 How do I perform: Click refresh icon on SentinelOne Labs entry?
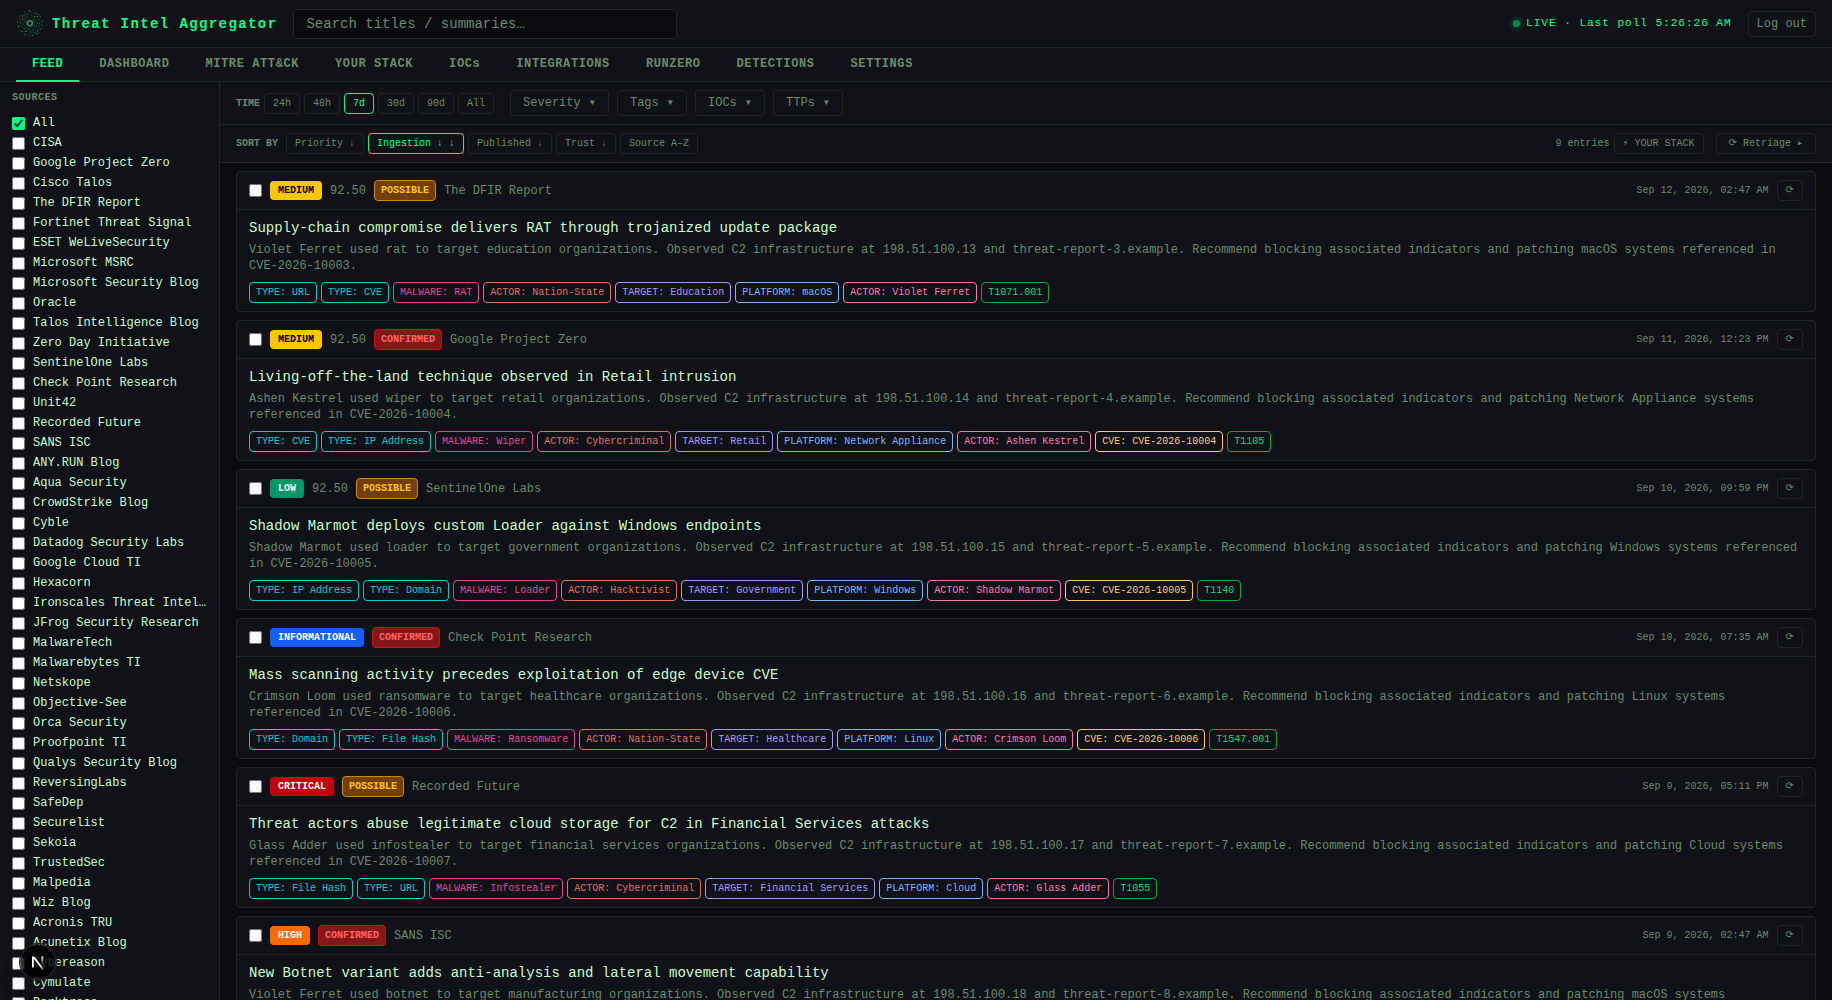tap(1790, 488)
